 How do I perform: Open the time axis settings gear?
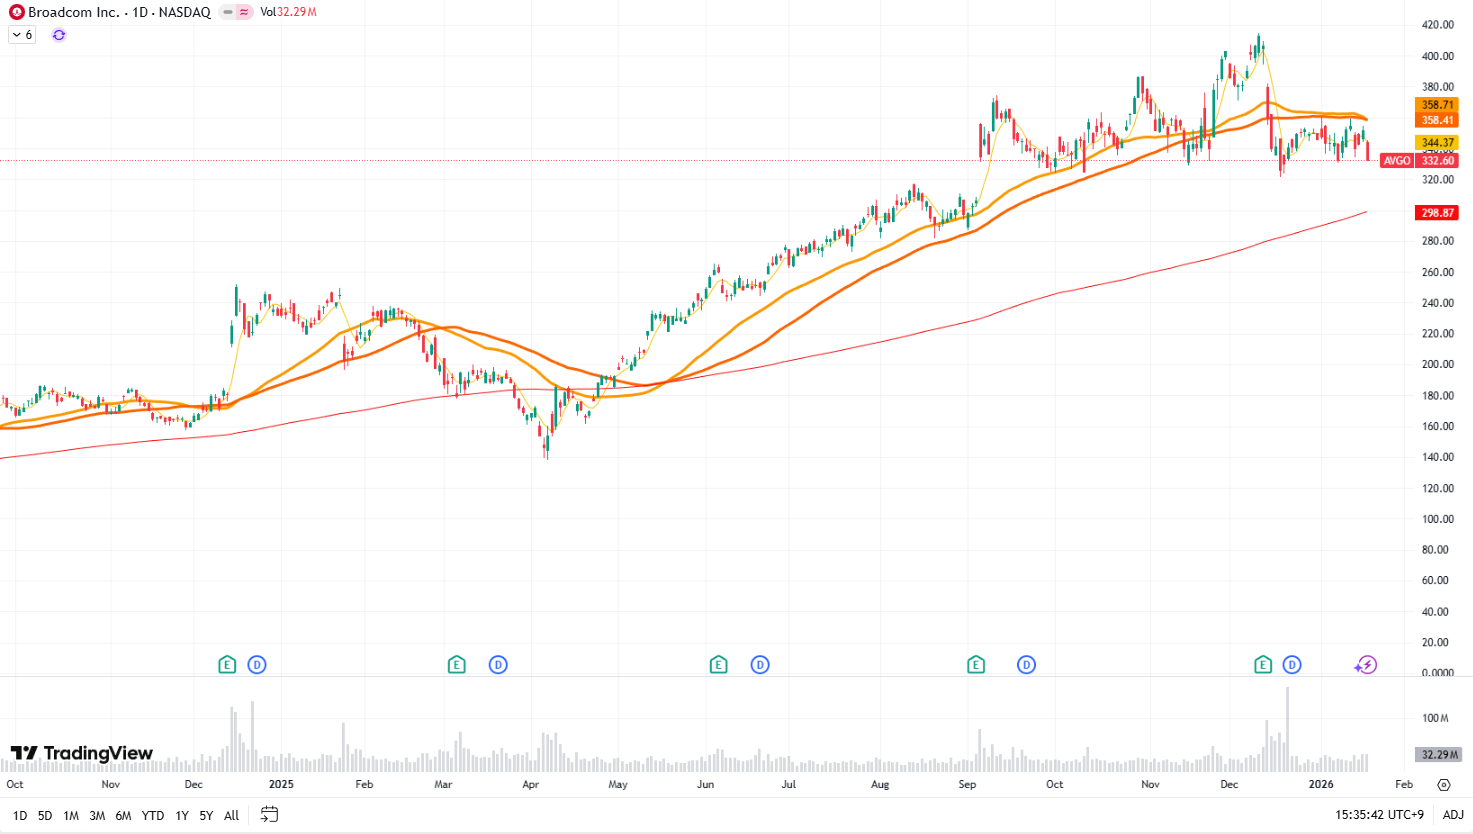point(1443,785)
